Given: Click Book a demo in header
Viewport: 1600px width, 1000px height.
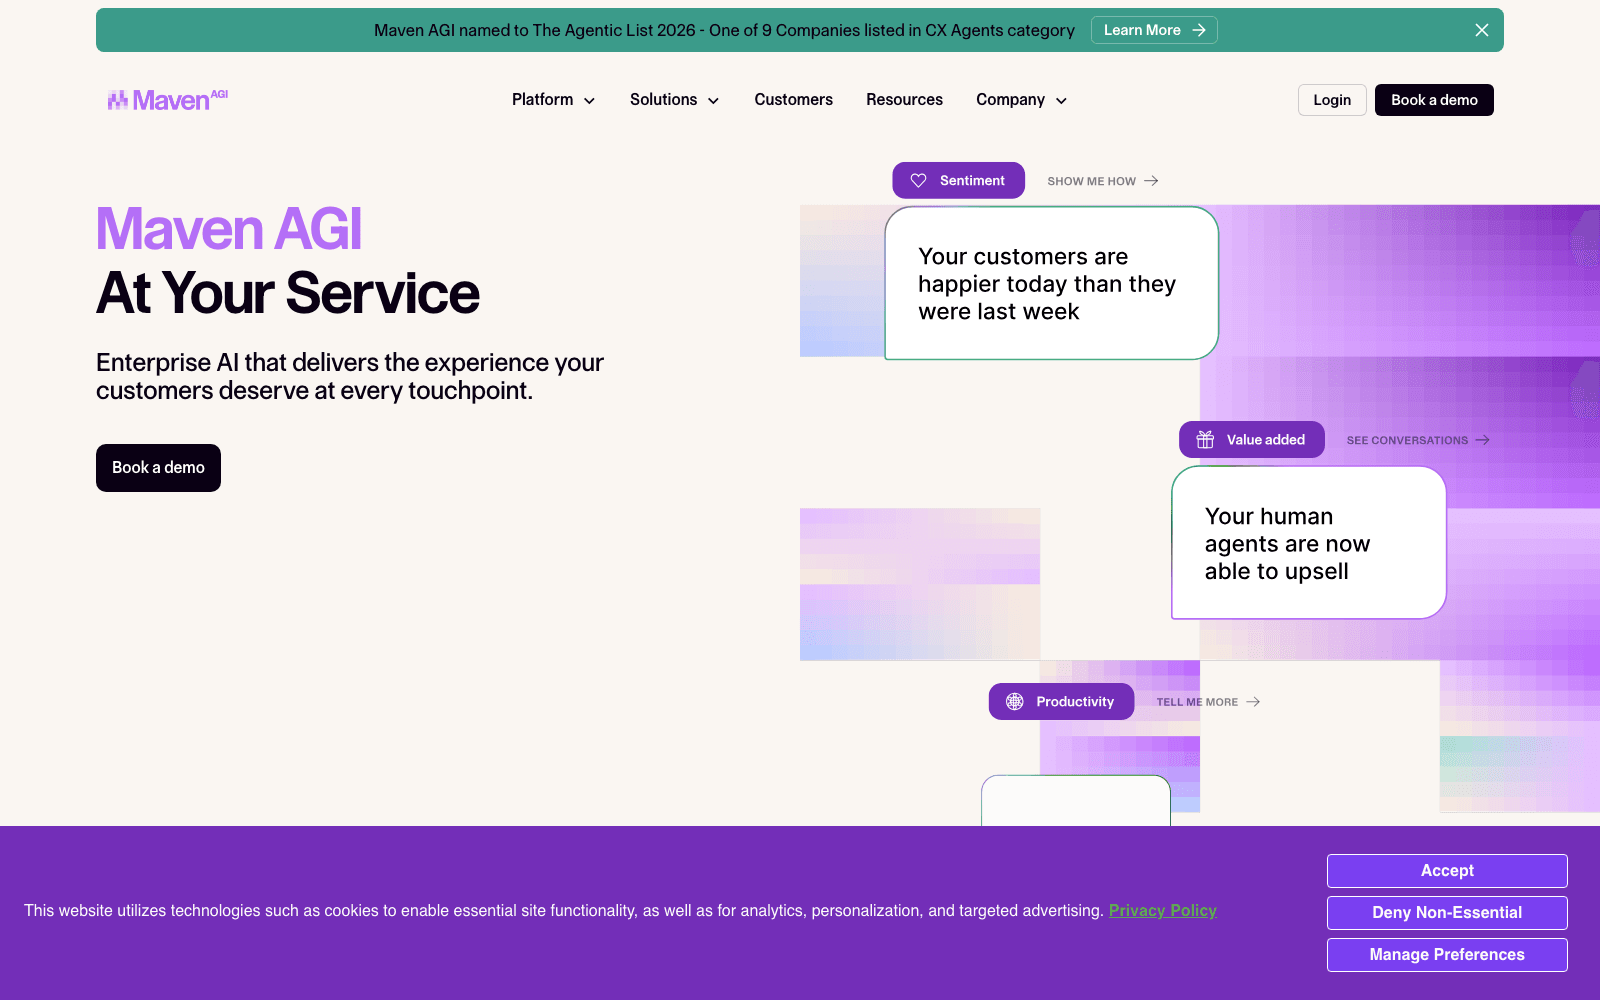Looking at the screenshot, I should point(1434,100).
